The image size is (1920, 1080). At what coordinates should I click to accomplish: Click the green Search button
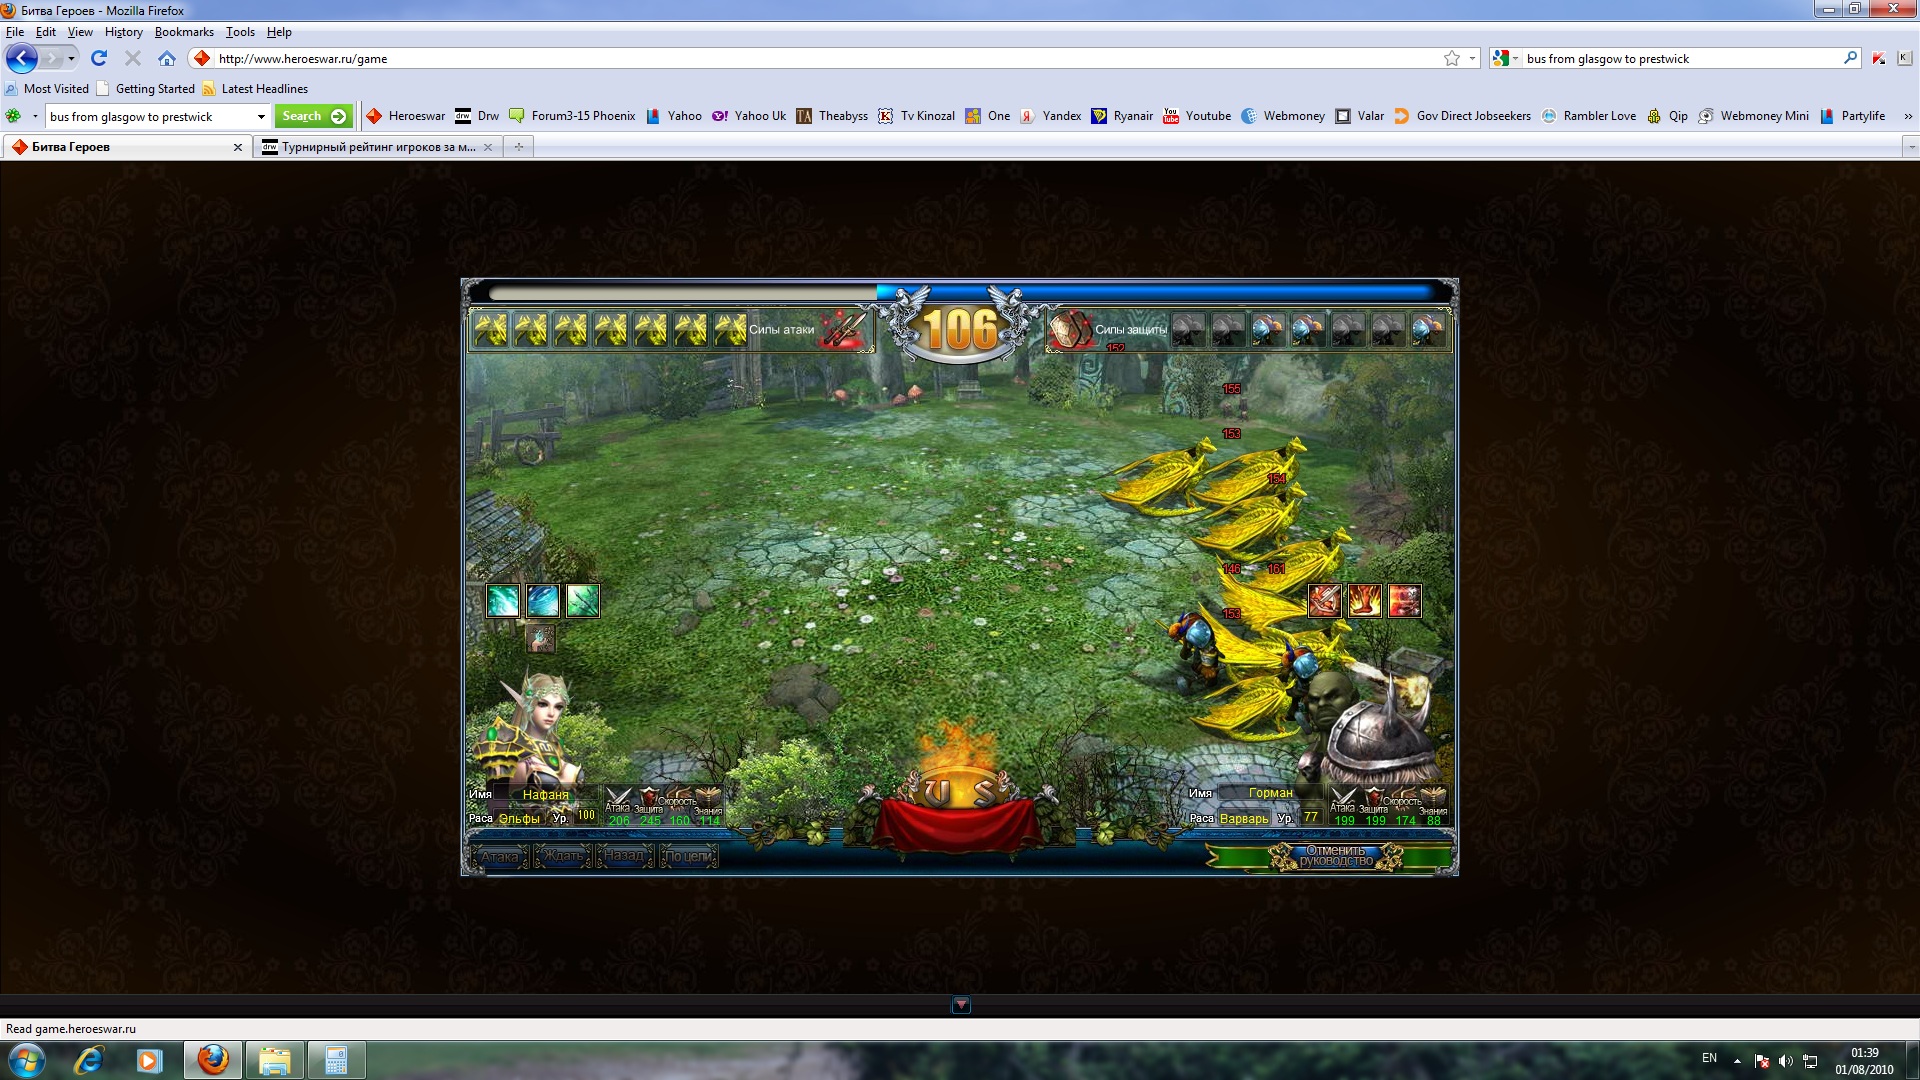[x=313, y=117]
